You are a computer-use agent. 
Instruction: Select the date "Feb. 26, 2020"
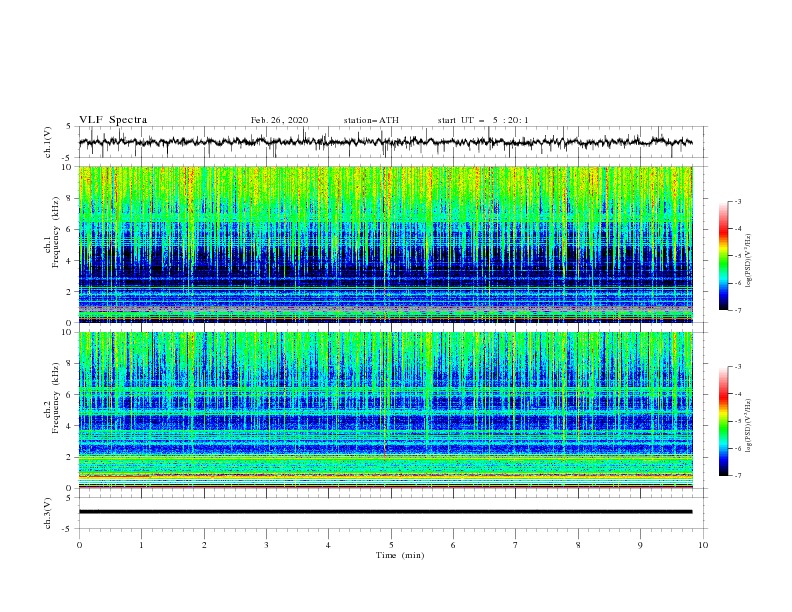[279, 120]
